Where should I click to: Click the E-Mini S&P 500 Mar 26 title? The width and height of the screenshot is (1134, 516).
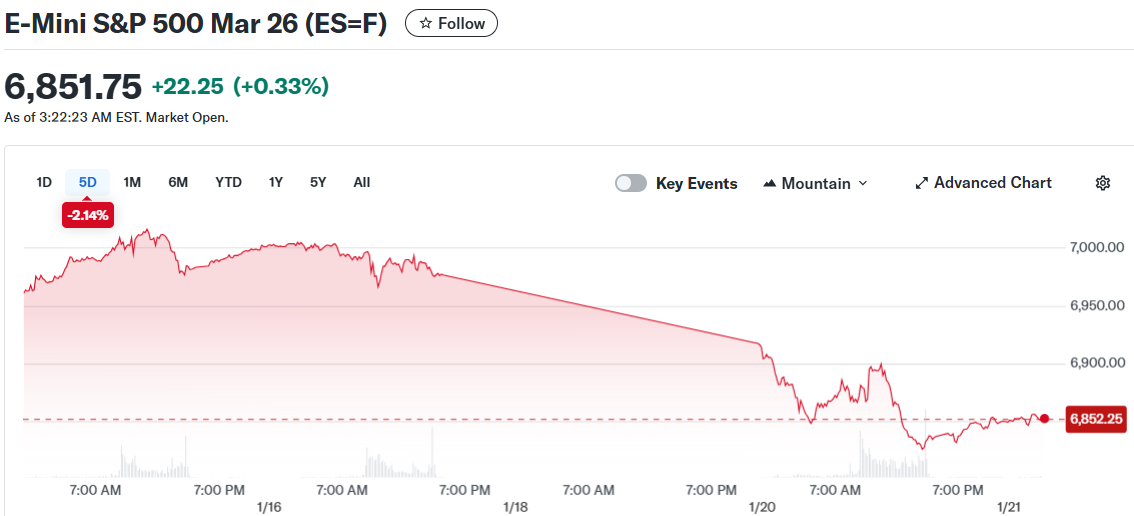[x=195, y=23]
